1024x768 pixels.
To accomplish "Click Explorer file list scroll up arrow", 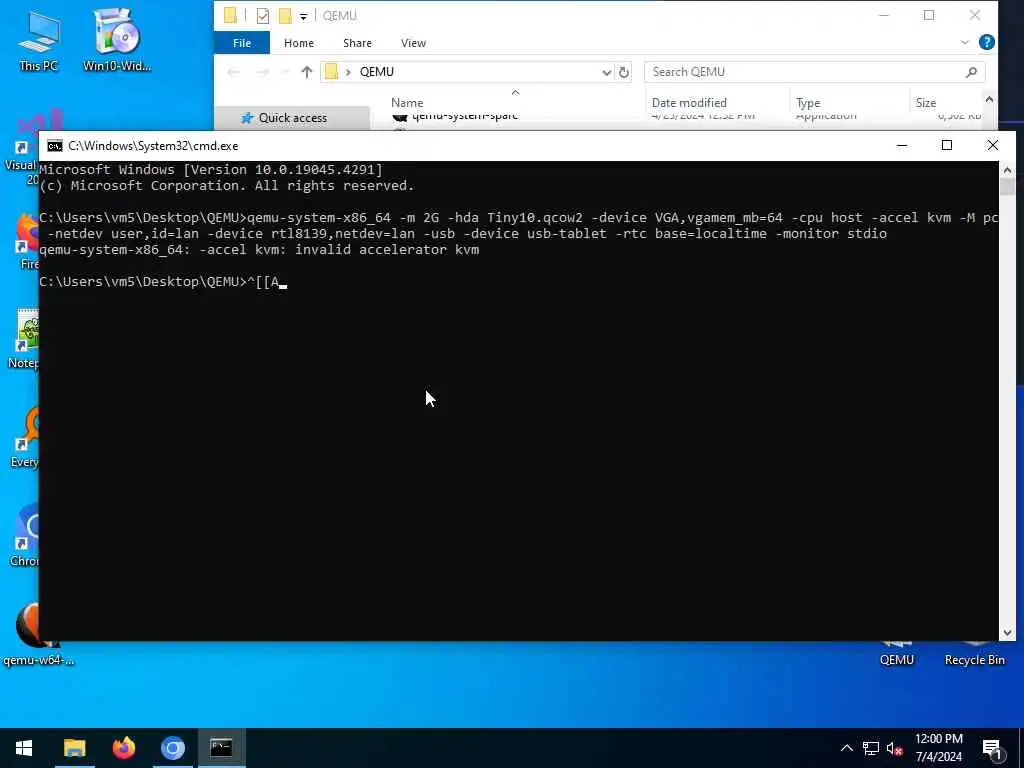I will pos(989,100).
